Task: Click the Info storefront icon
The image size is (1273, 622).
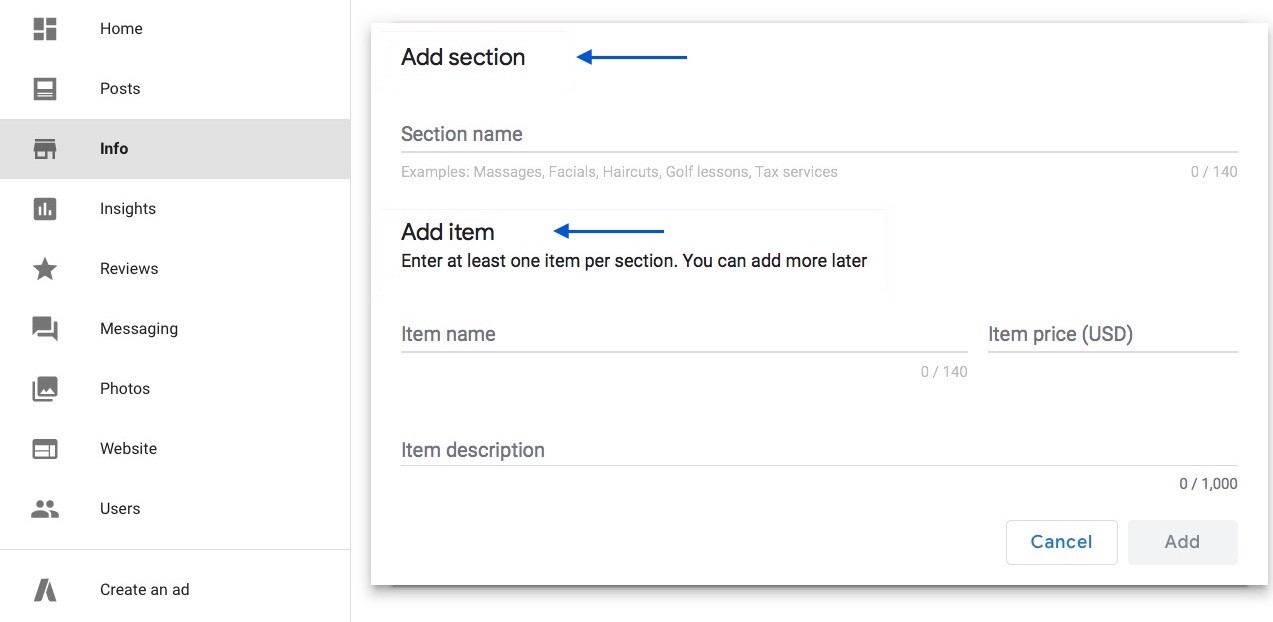Action: pos(45,149)
